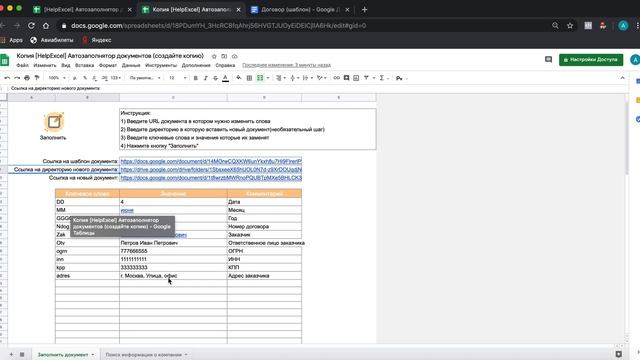The width and height of the screenshot is (640, 360).
Task: Toggle bold formatting
Action: click(196, 78)
